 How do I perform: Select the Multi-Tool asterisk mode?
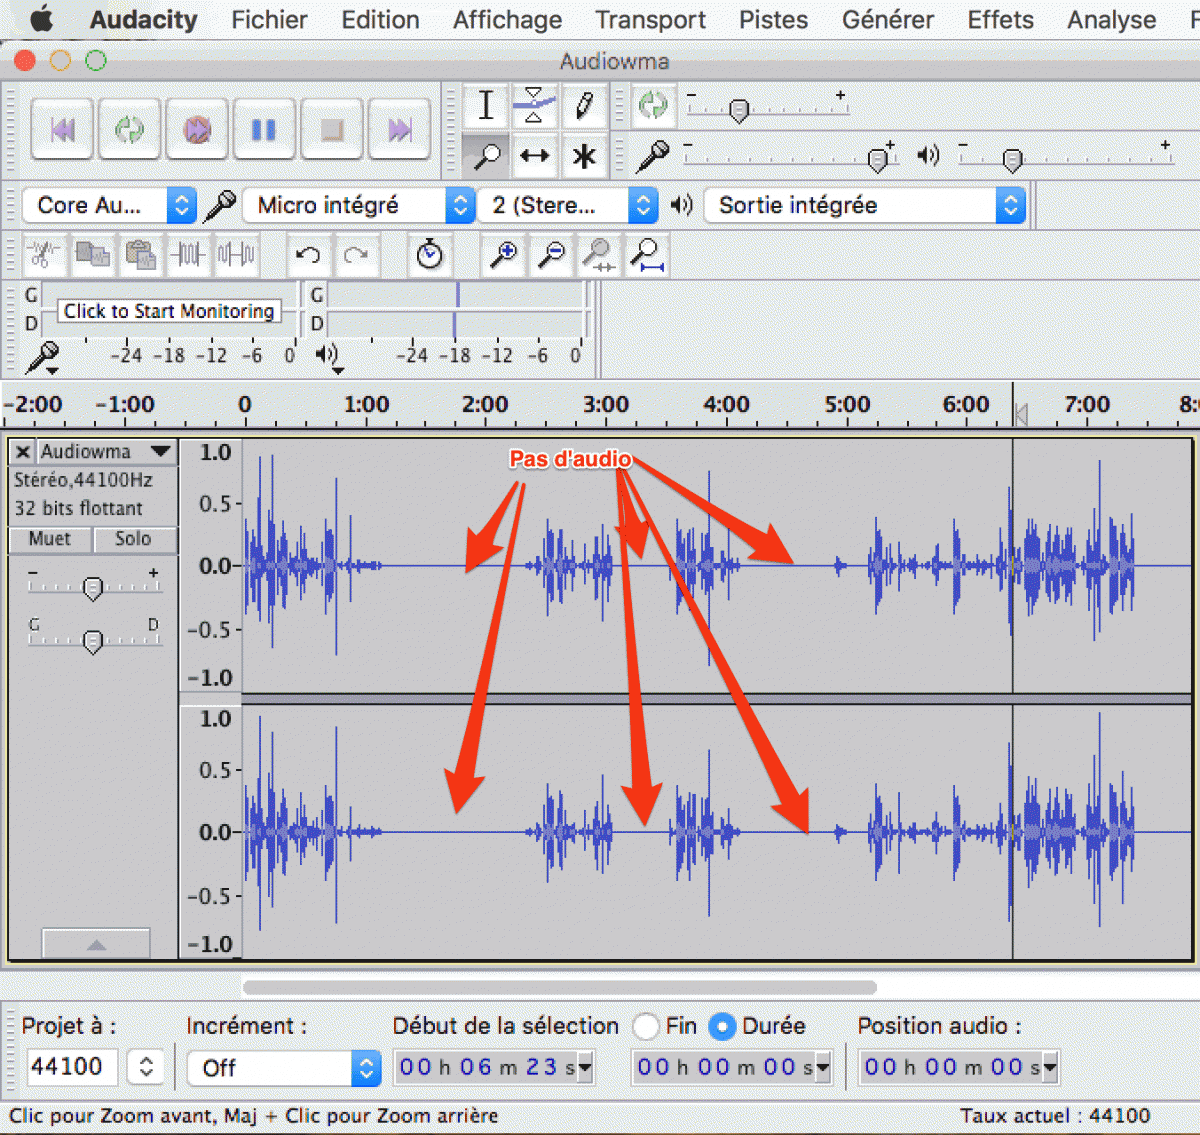(x=584, y=155)
